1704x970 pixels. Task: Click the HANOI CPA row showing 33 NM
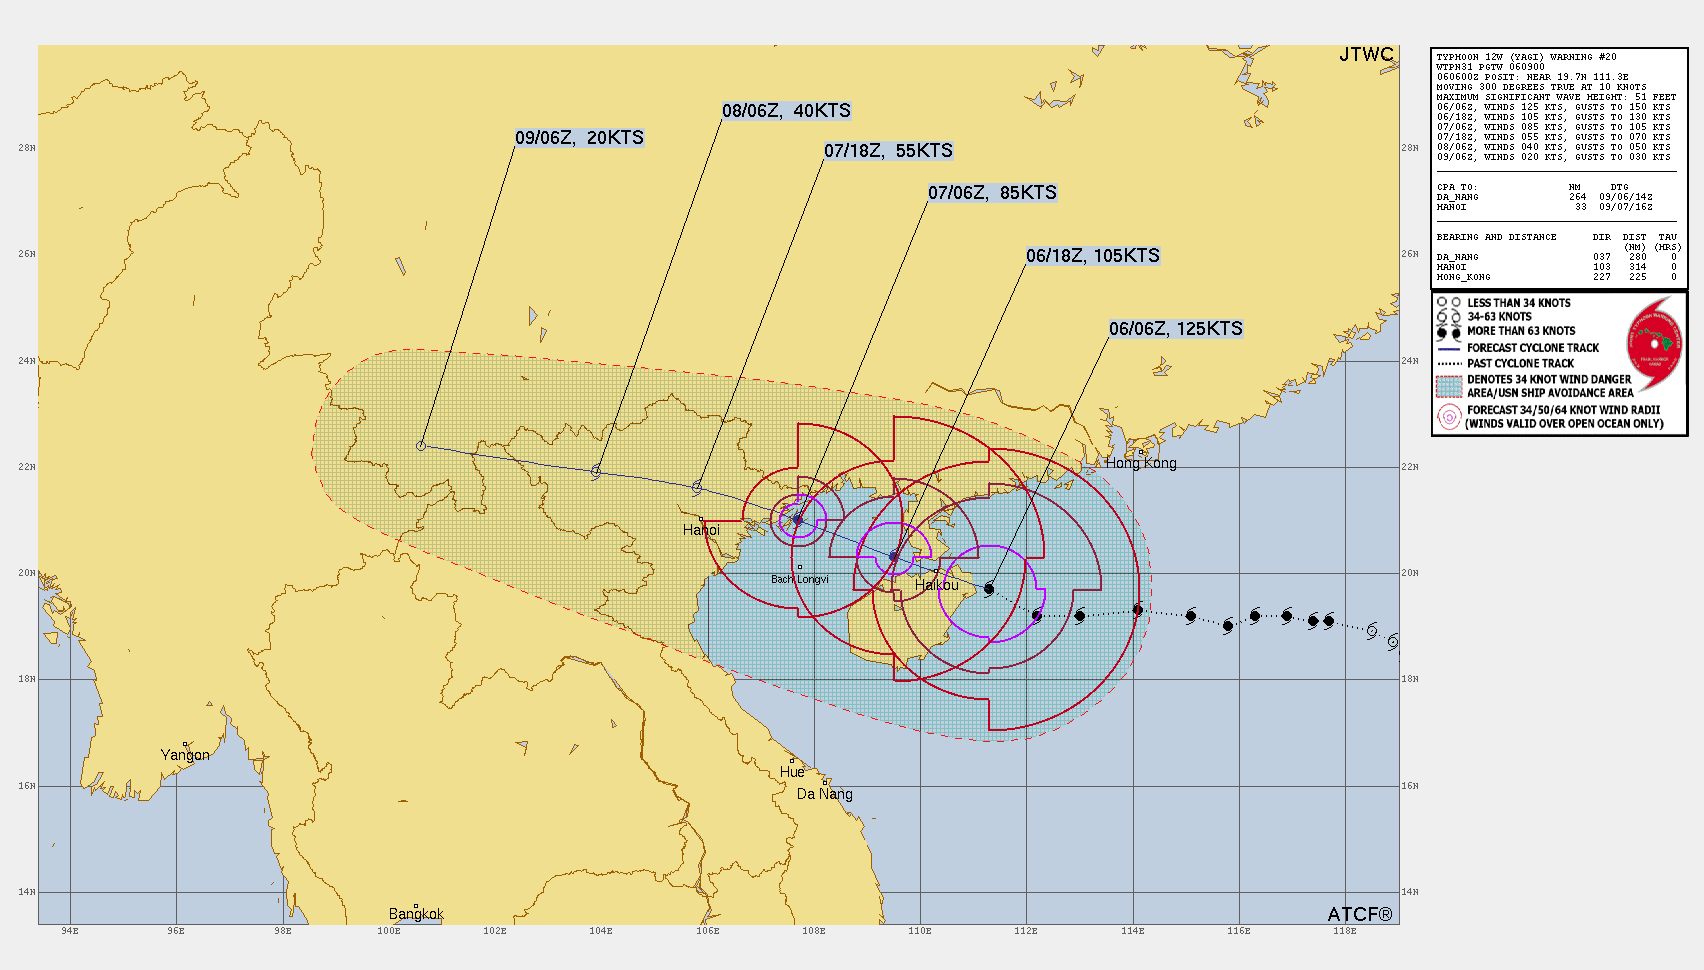(x=1544, y=207)
